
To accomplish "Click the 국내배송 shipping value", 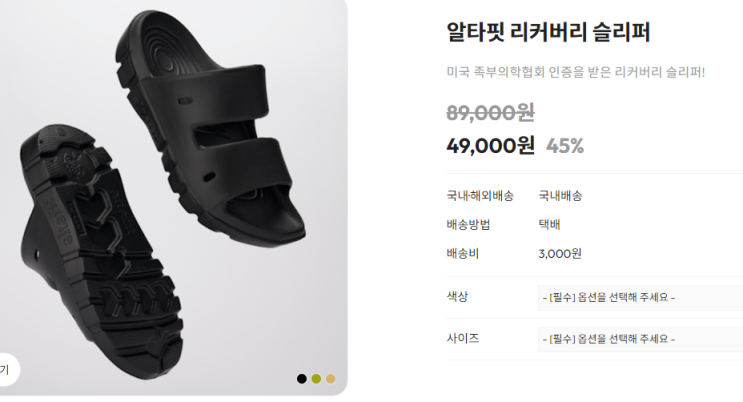I will click(560, 196).
